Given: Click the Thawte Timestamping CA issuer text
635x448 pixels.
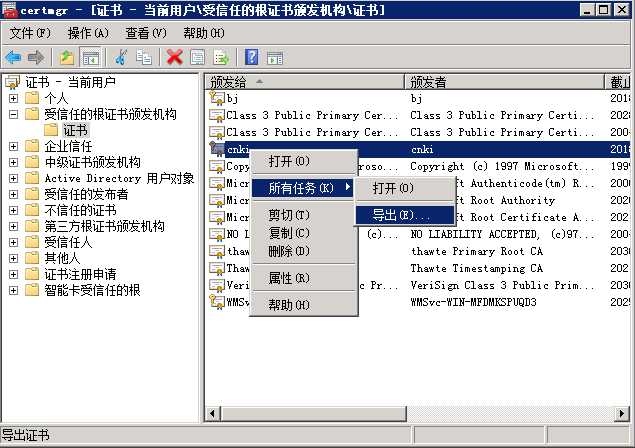Looking at the screenshot, I should click(477, 268).
